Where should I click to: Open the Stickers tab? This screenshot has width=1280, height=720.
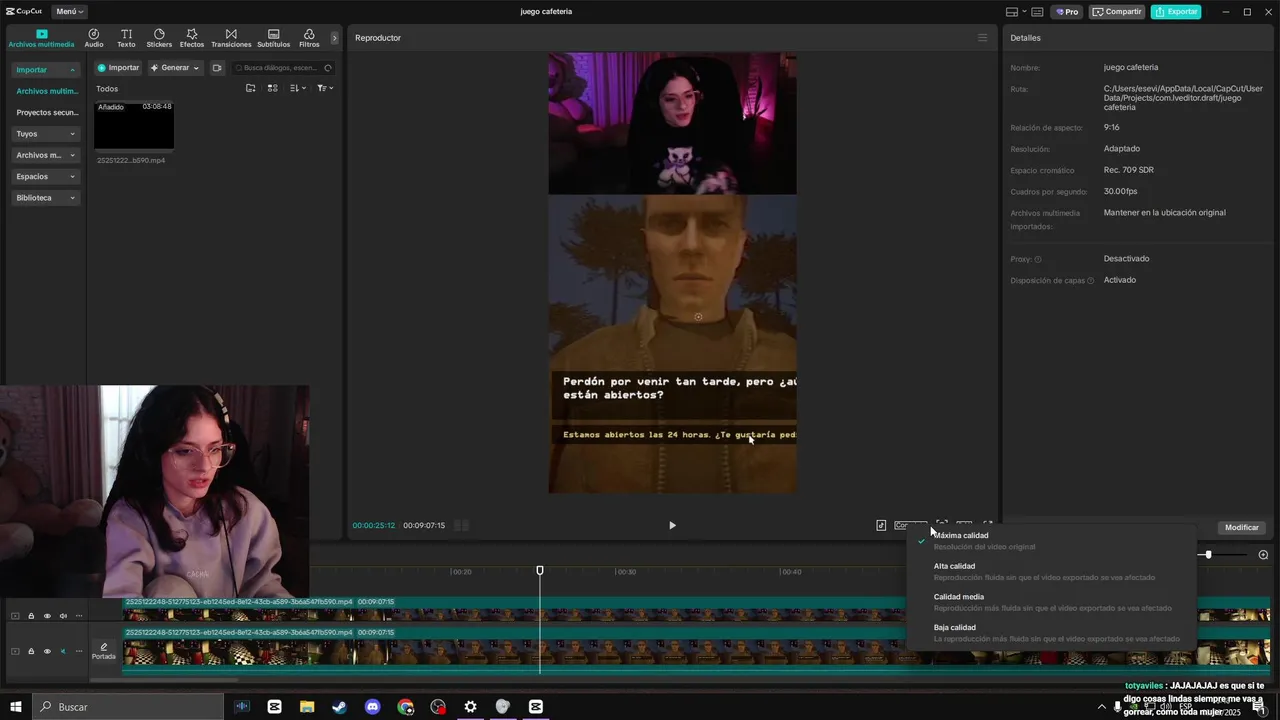click(159, 38)
